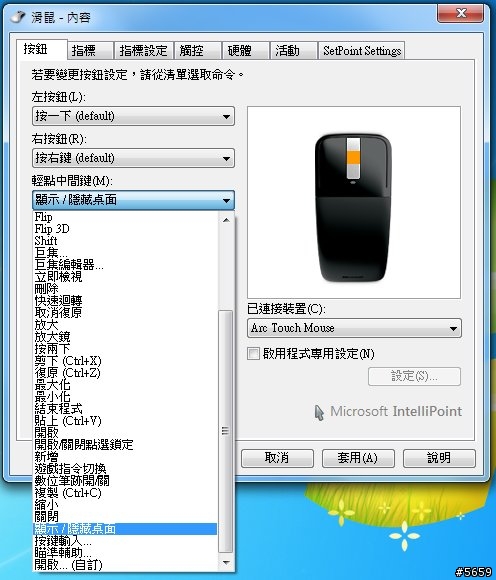Viewport: 496px width, 580px height.
Task: Collapse the 輕點中間鍵 dropdown
Action: click(x=134, y=200)
